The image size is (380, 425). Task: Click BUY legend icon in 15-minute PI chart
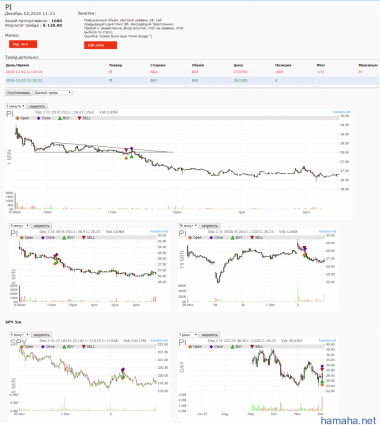tap(233, 238)
